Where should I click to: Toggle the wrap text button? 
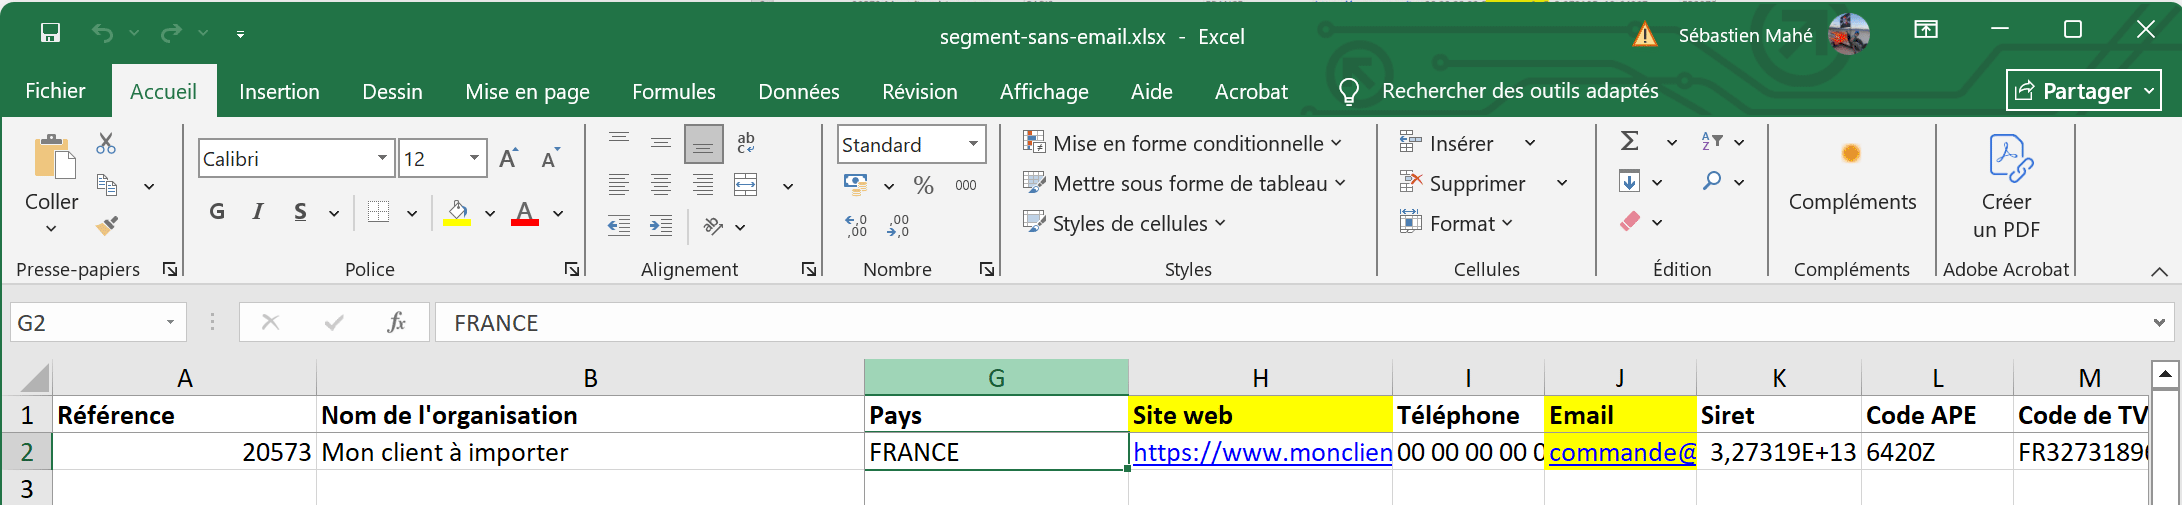(x=746, y=143)
